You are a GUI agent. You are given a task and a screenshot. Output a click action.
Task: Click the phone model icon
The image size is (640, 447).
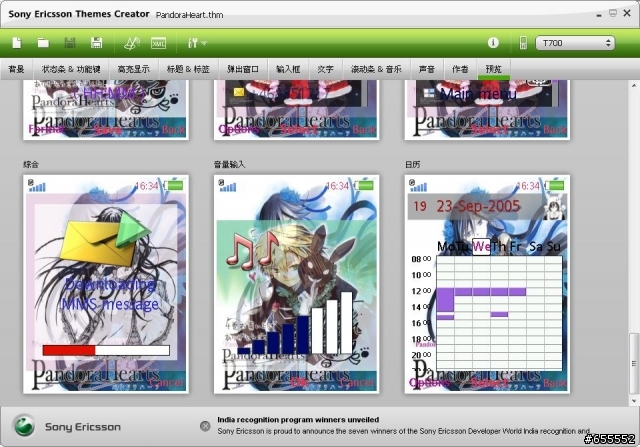point(523,43)
